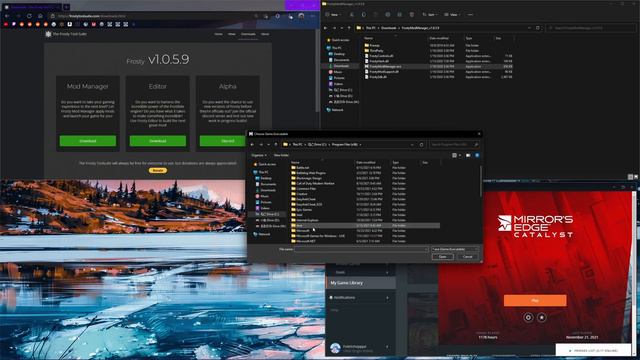The height and width of the screenshot is (360, 640).
Task: Open game settings gear in Origin
Action: (528, 318)
